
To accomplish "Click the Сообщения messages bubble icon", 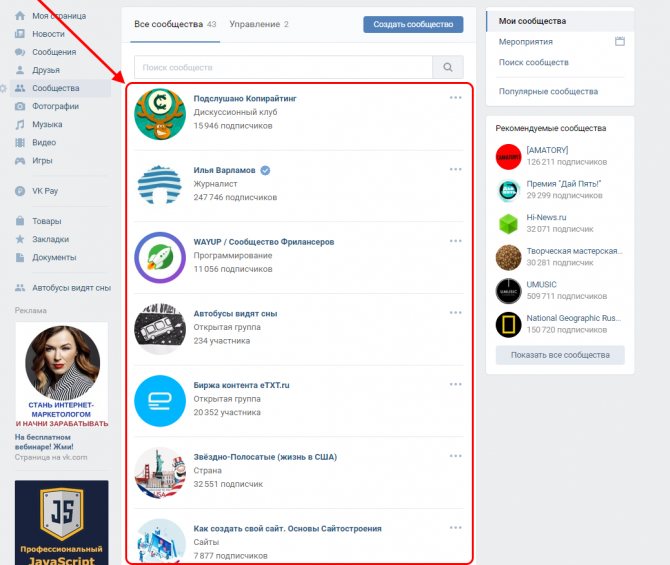I will [x=20, y=52].
